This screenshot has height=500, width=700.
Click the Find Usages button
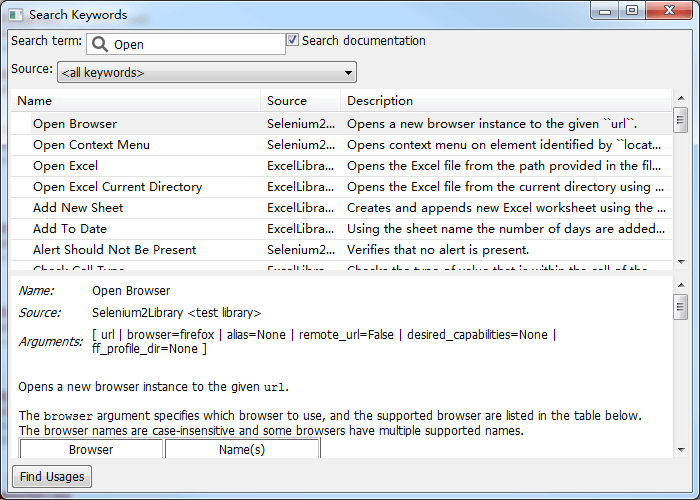pyautogui.click(x=52, y=476)
